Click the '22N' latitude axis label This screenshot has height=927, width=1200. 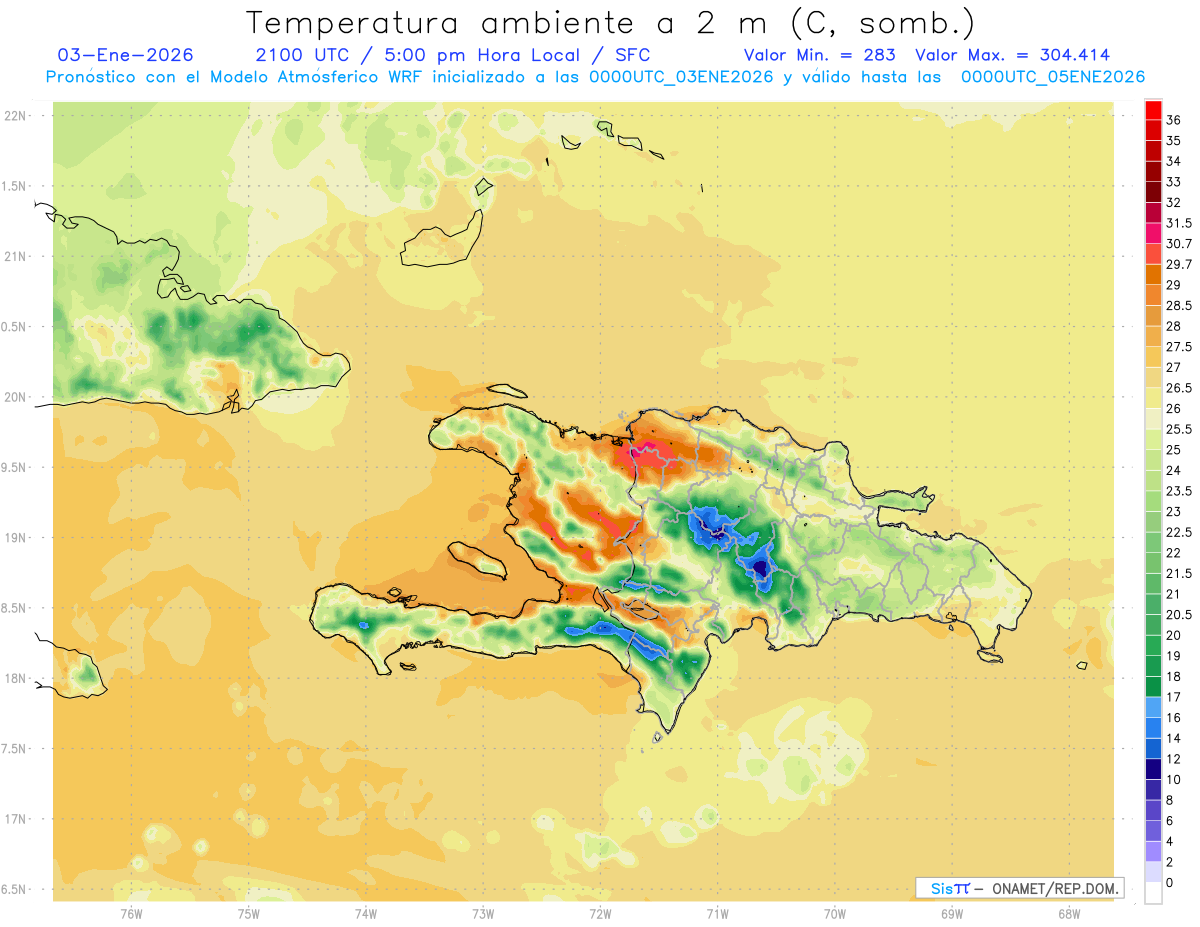[x=15, y=116]
